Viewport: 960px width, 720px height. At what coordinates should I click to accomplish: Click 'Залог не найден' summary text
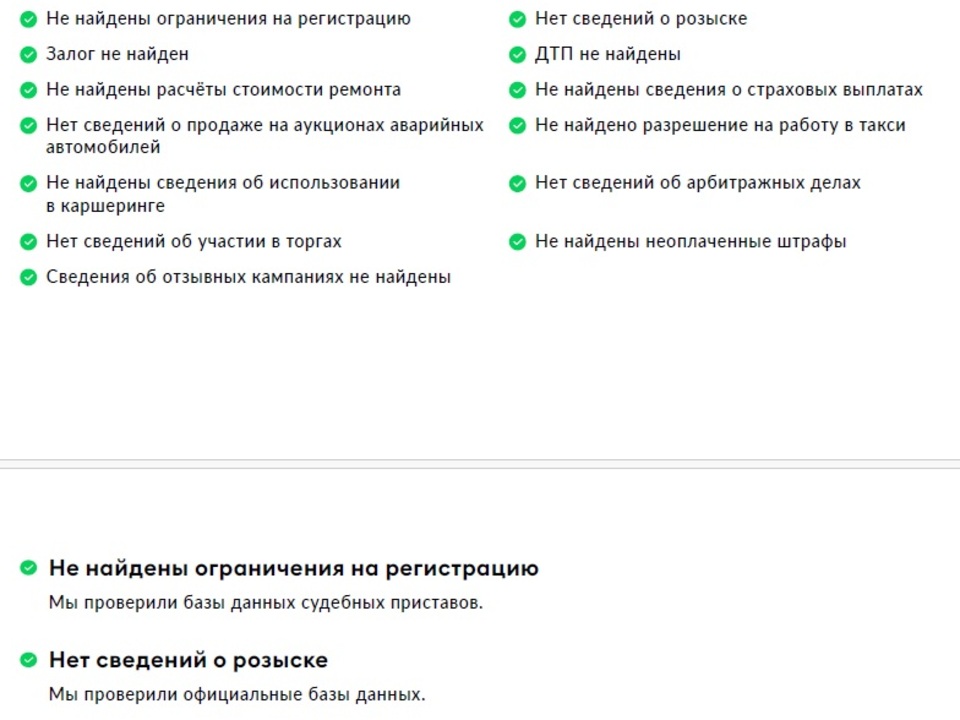point(117,54)
